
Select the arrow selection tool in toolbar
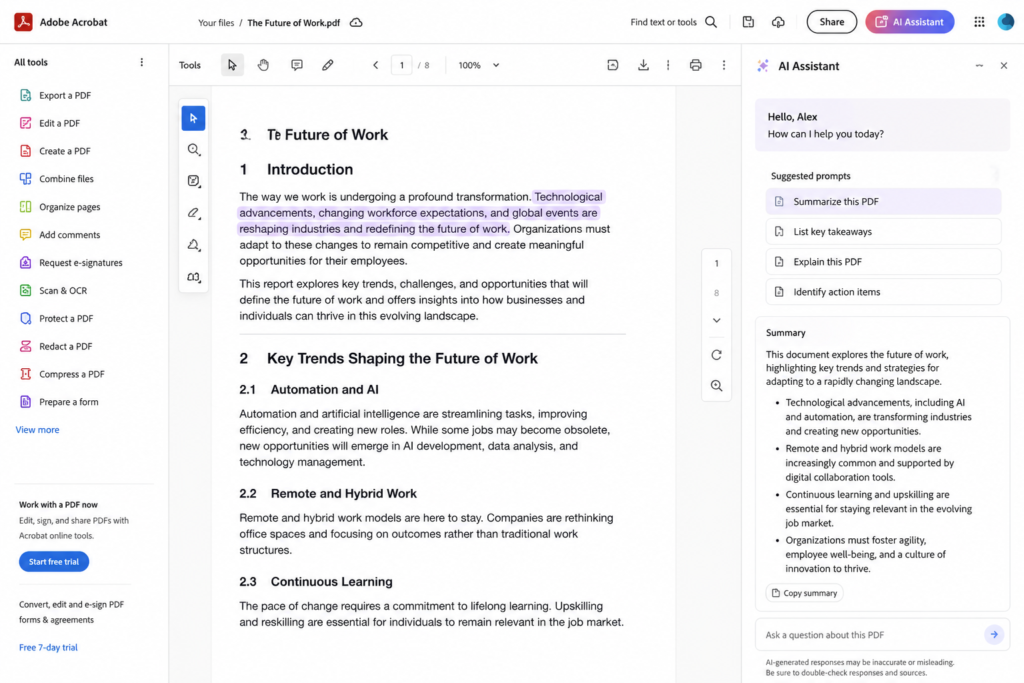pyautogui.click(x=232, y=65)
